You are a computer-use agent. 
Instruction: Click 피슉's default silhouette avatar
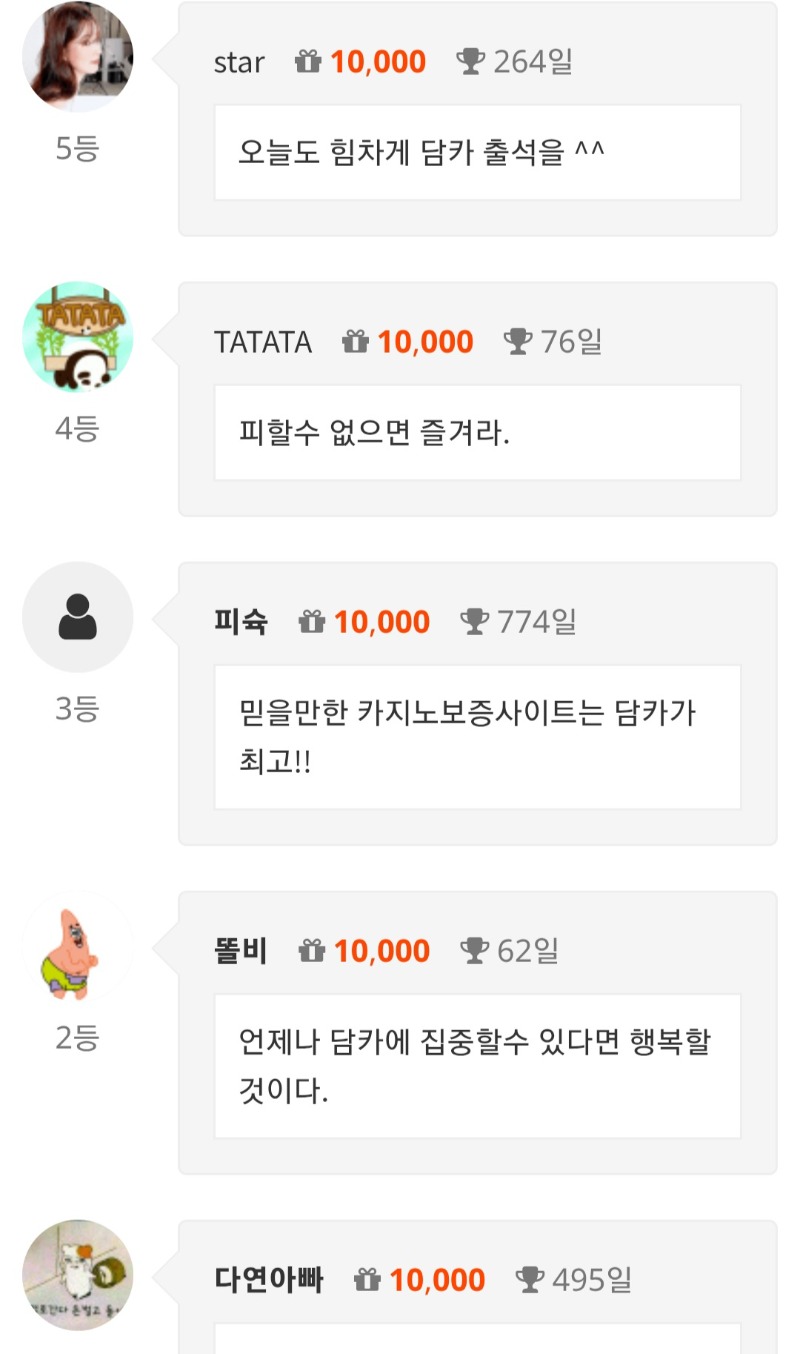pyautogui.click(x=78, y=617)
